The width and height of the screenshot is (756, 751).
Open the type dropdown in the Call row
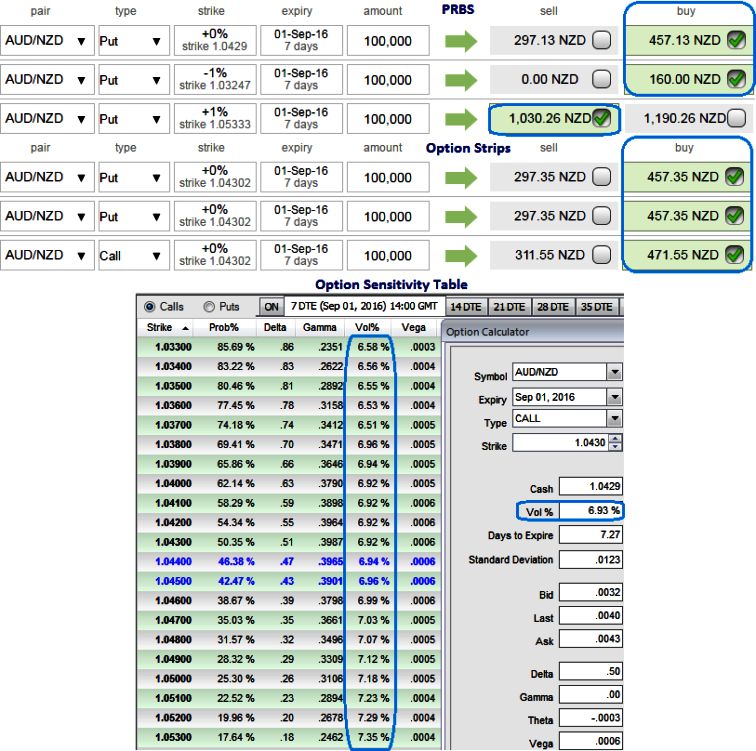pyautogui.click(x=155, y=255)
